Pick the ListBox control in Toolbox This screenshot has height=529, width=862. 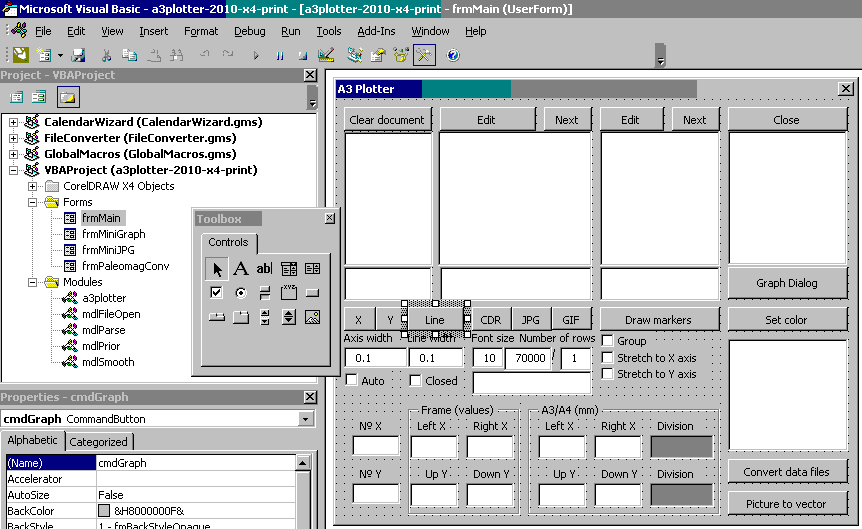pos(312,268)
